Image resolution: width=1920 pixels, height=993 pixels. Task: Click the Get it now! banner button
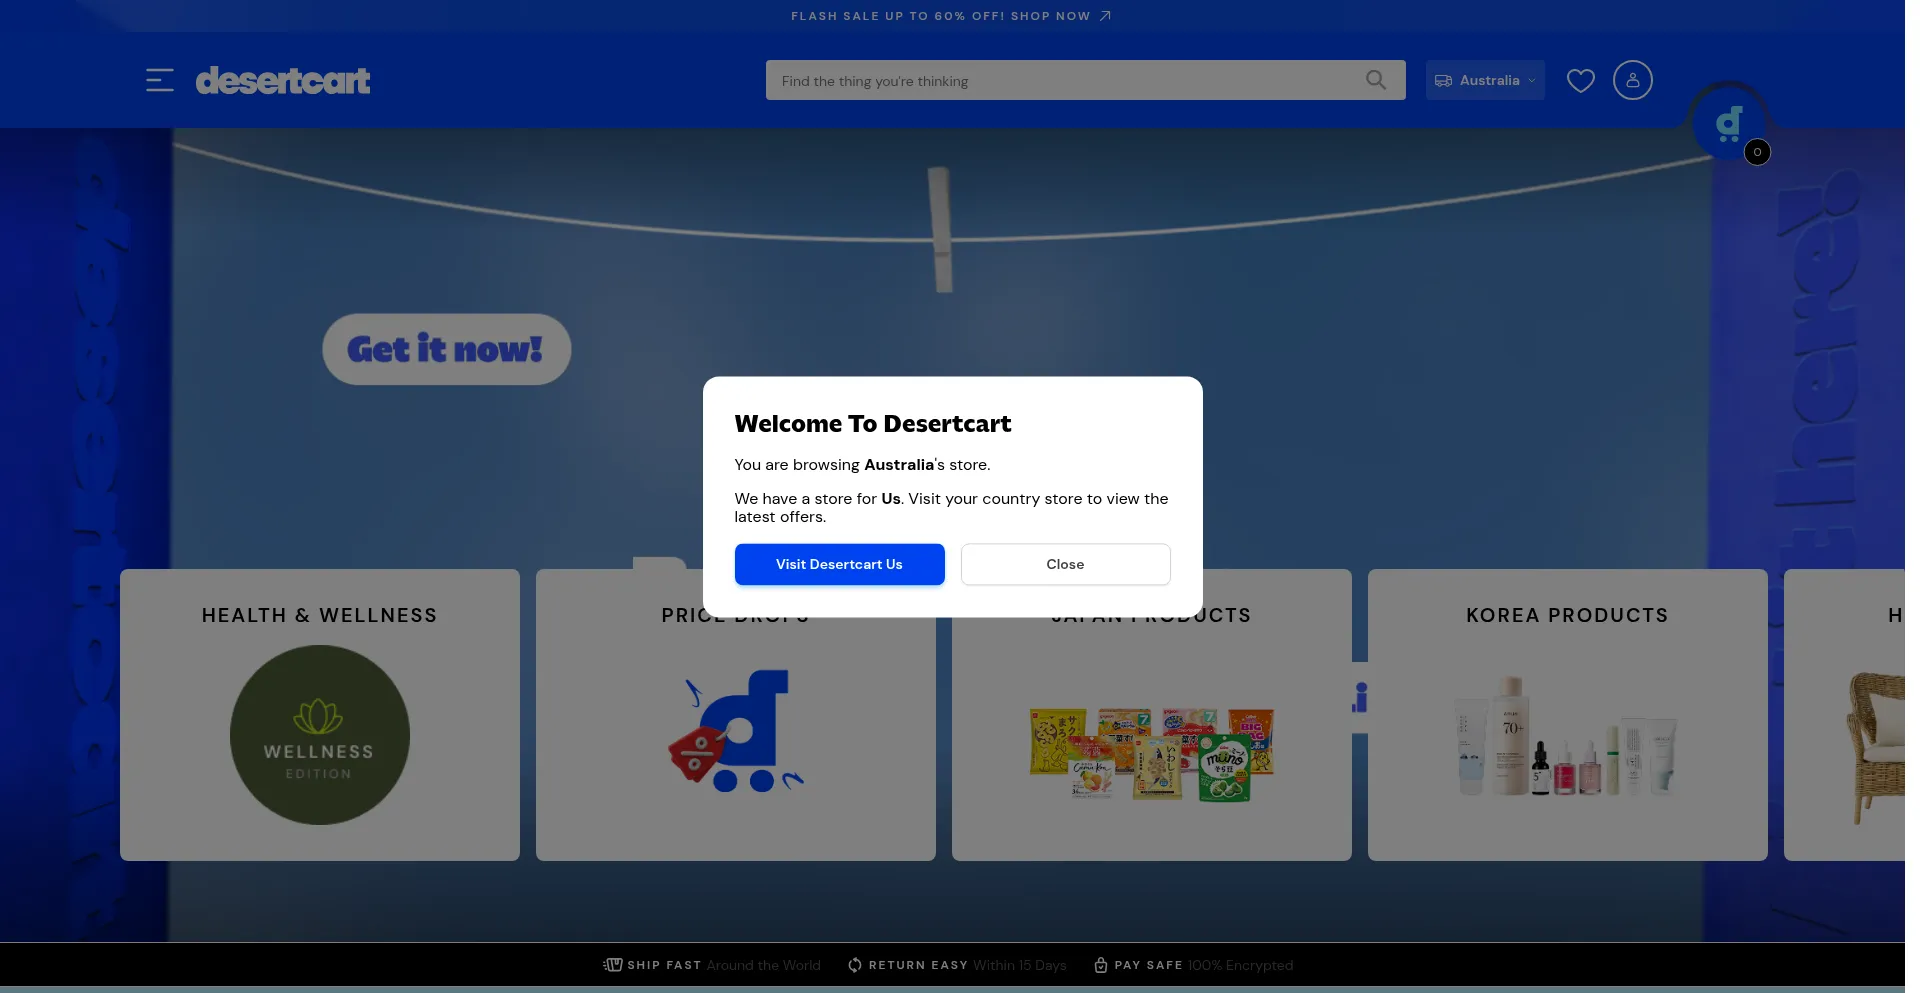pyautogui.click(x=446, y=349)
